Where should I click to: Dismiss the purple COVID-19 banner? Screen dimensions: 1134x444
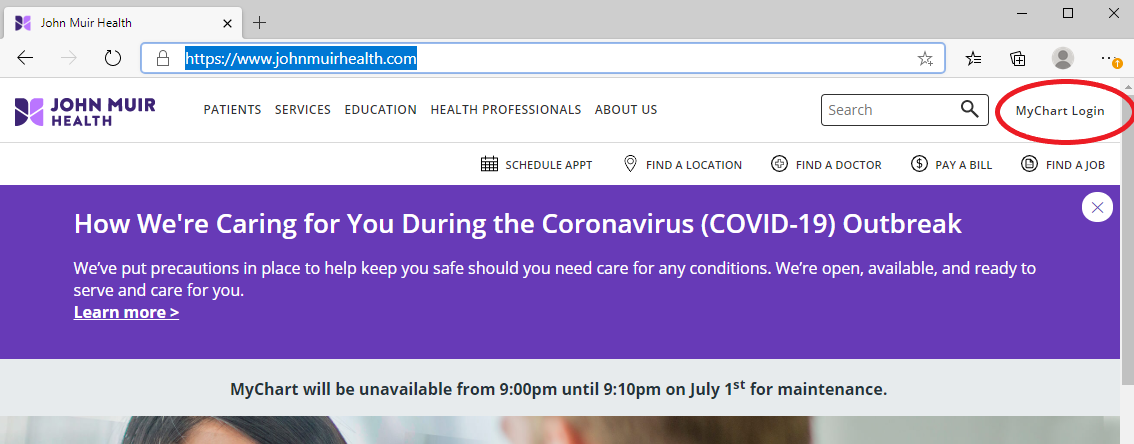pos(1097,207)
